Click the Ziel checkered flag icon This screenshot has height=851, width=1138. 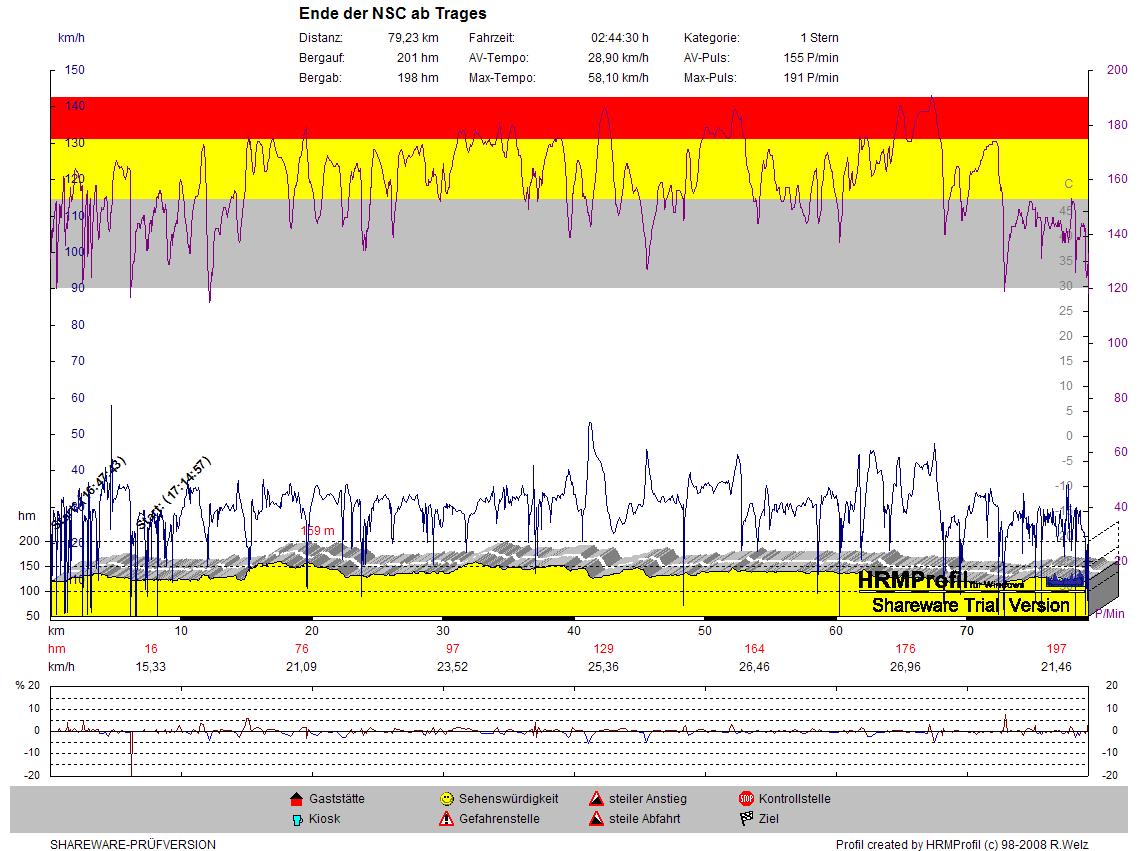point(746,819)
